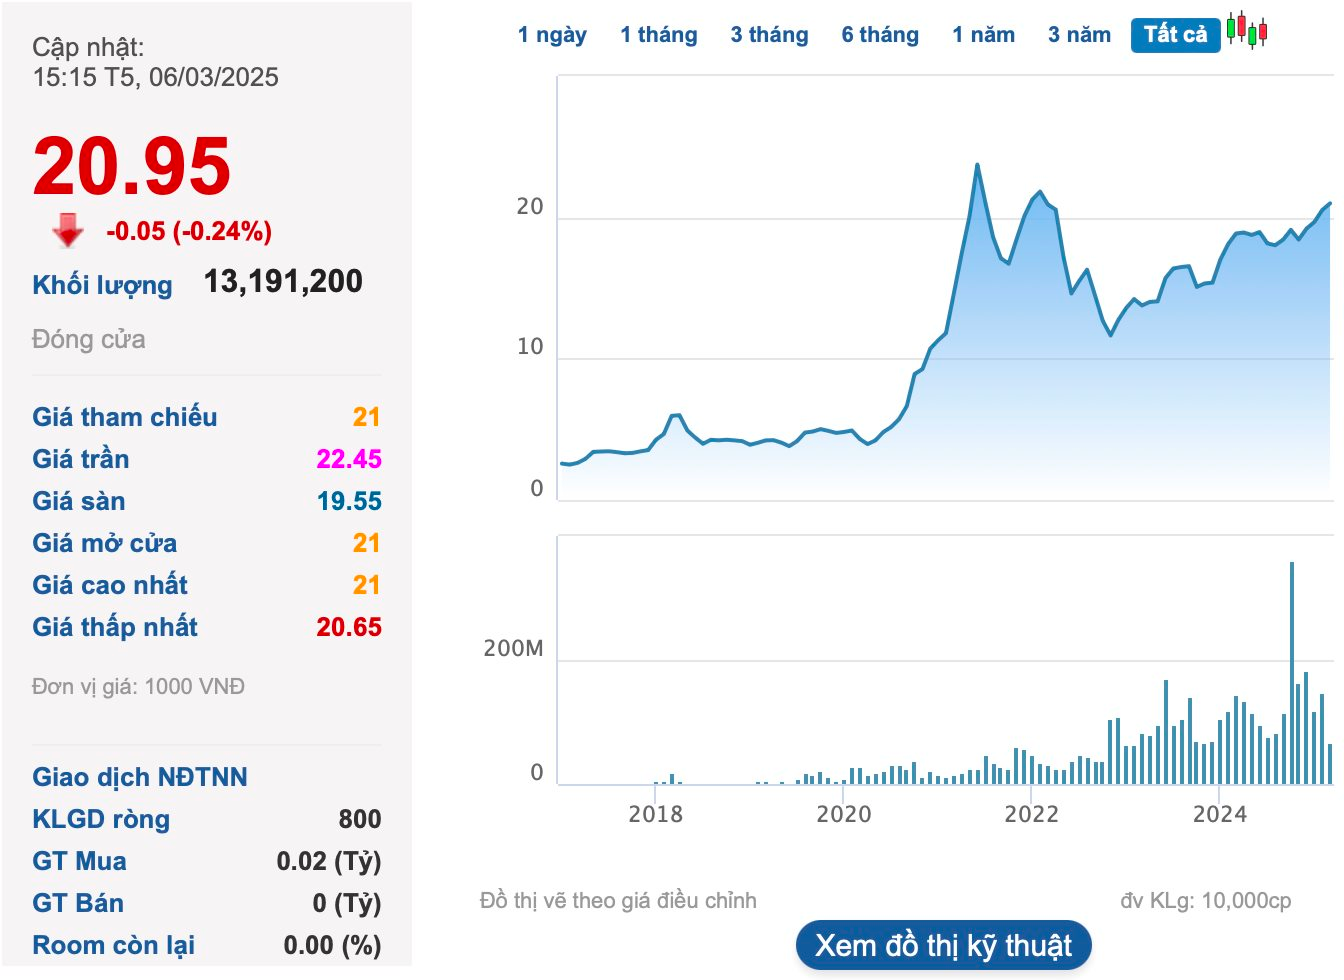Click the Giao dịch NĐTNN heading
1344x980 pixels.
(x=140, y=777)
